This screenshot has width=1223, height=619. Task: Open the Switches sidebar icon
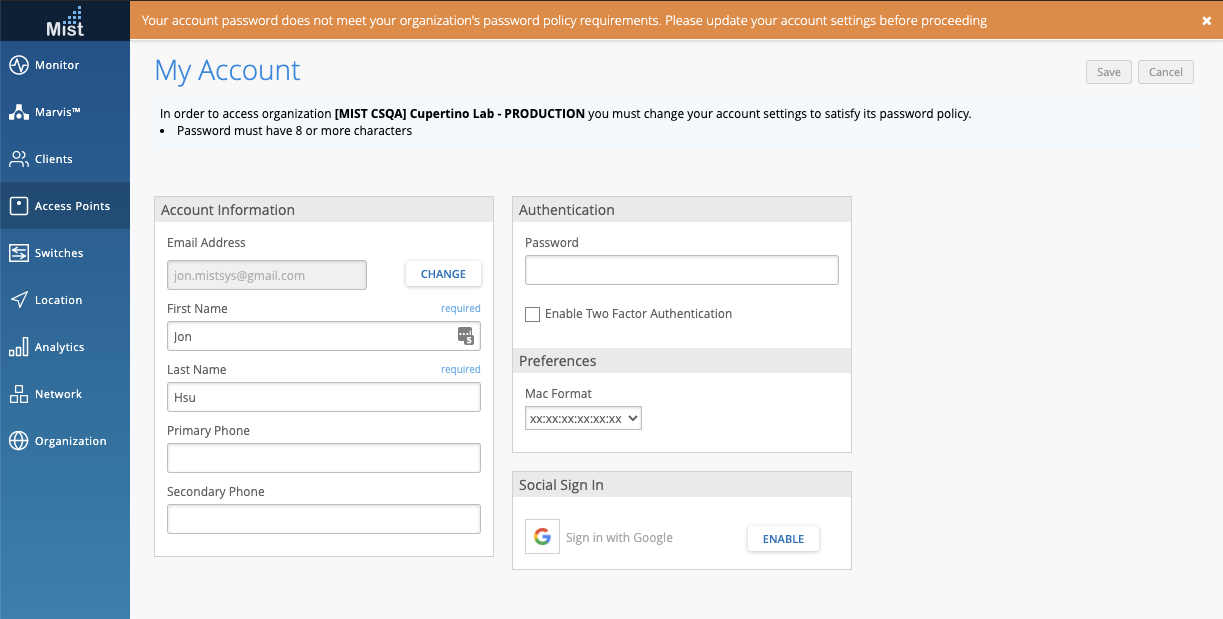tap(19, 253)
